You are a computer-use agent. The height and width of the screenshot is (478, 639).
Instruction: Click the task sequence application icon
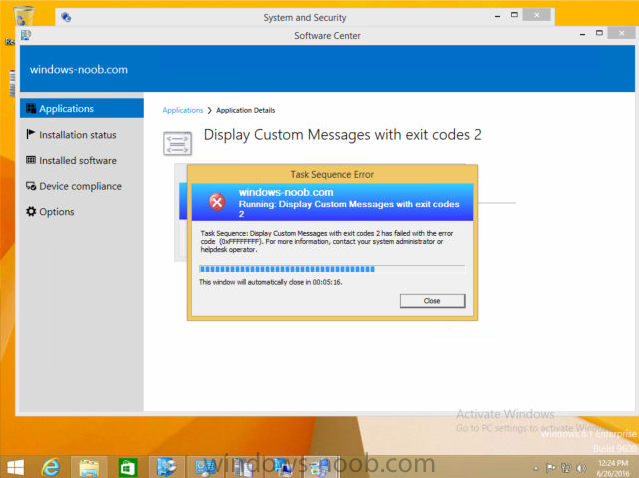(x=177, y=143)
